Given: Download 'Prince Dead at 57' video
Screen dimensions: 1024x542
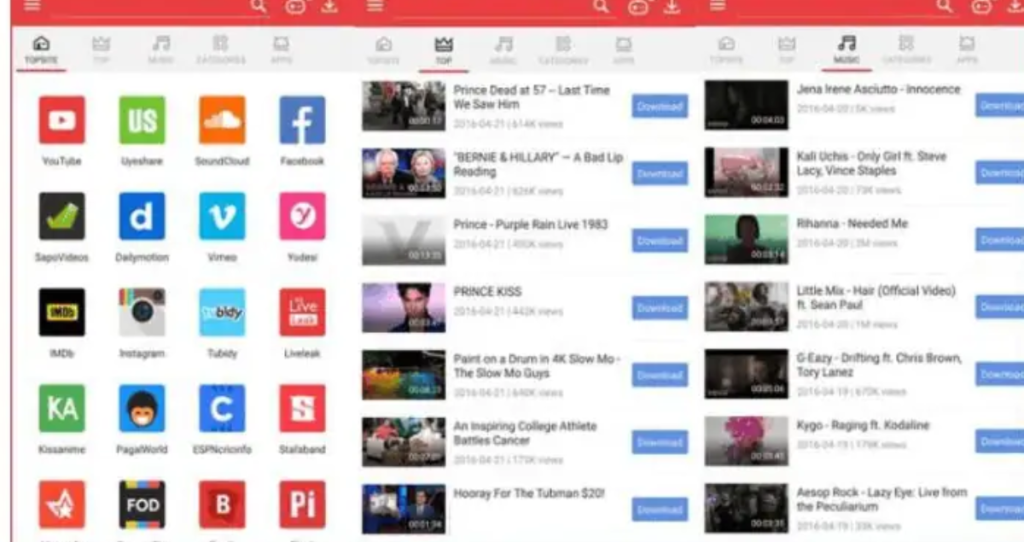Looking at the screenshot, I should pos(660,106).
